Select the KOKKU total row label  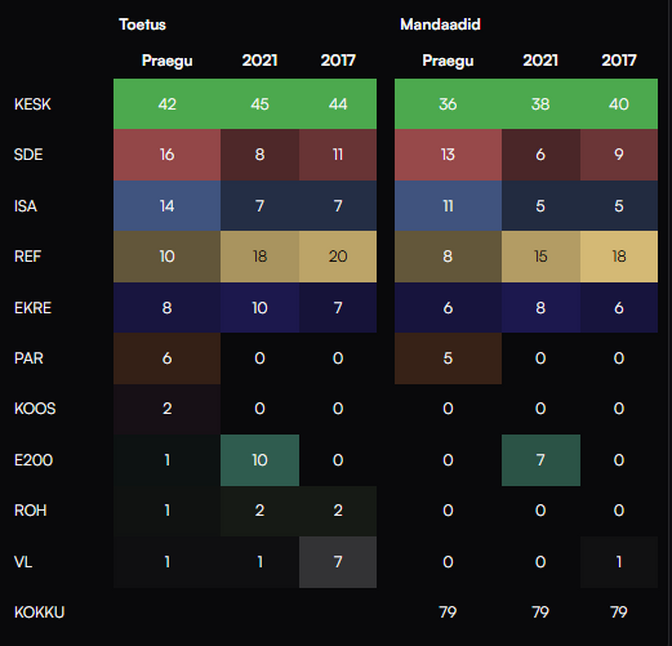point(39,612)
